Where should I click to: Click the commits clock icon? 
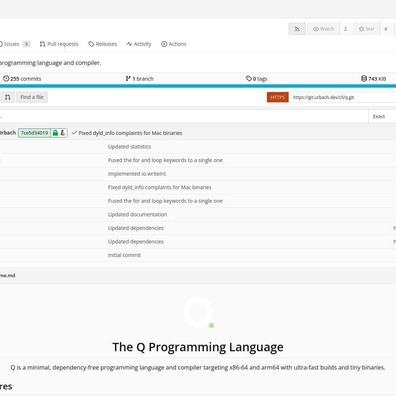(x=6, y=79)
